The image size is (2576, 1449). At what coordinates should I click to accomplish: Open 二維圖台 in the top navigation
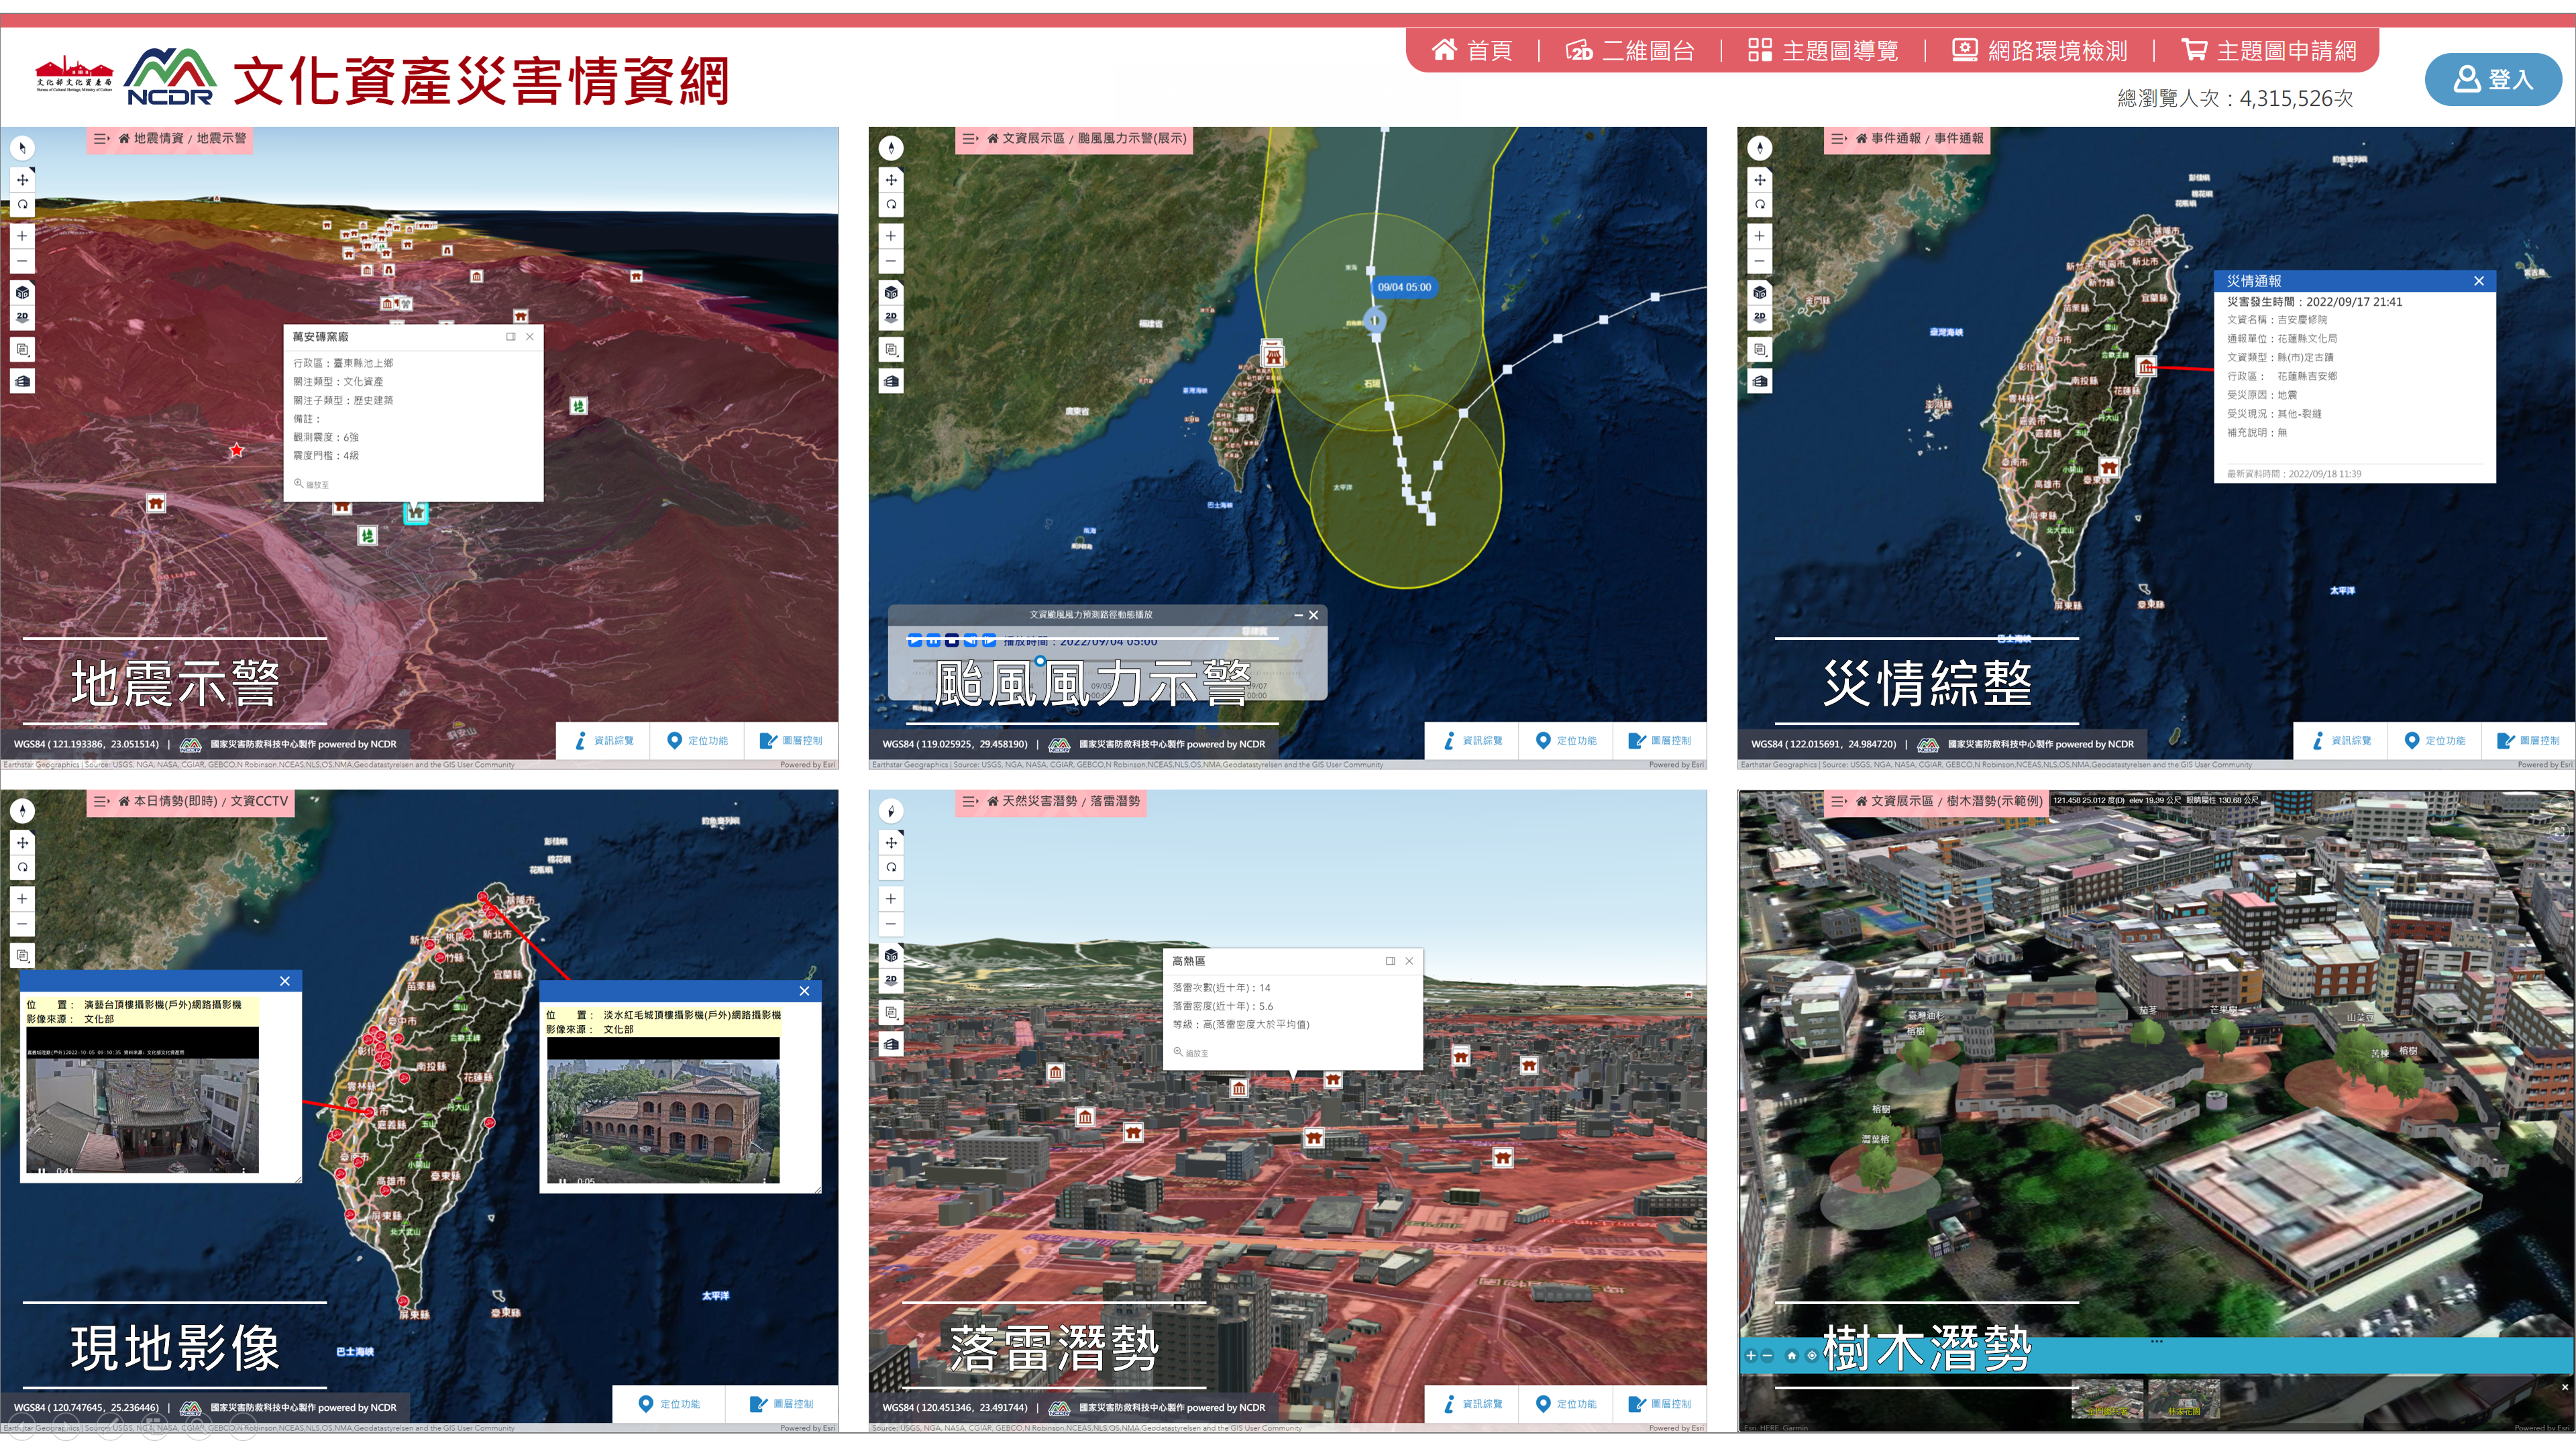coord(1630,50)
